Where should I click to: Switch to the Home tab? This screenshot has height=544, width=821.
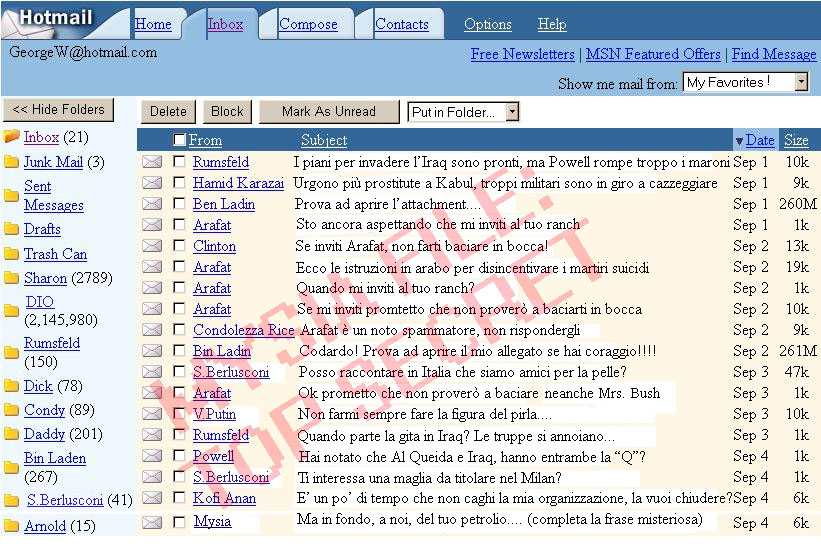153,24
